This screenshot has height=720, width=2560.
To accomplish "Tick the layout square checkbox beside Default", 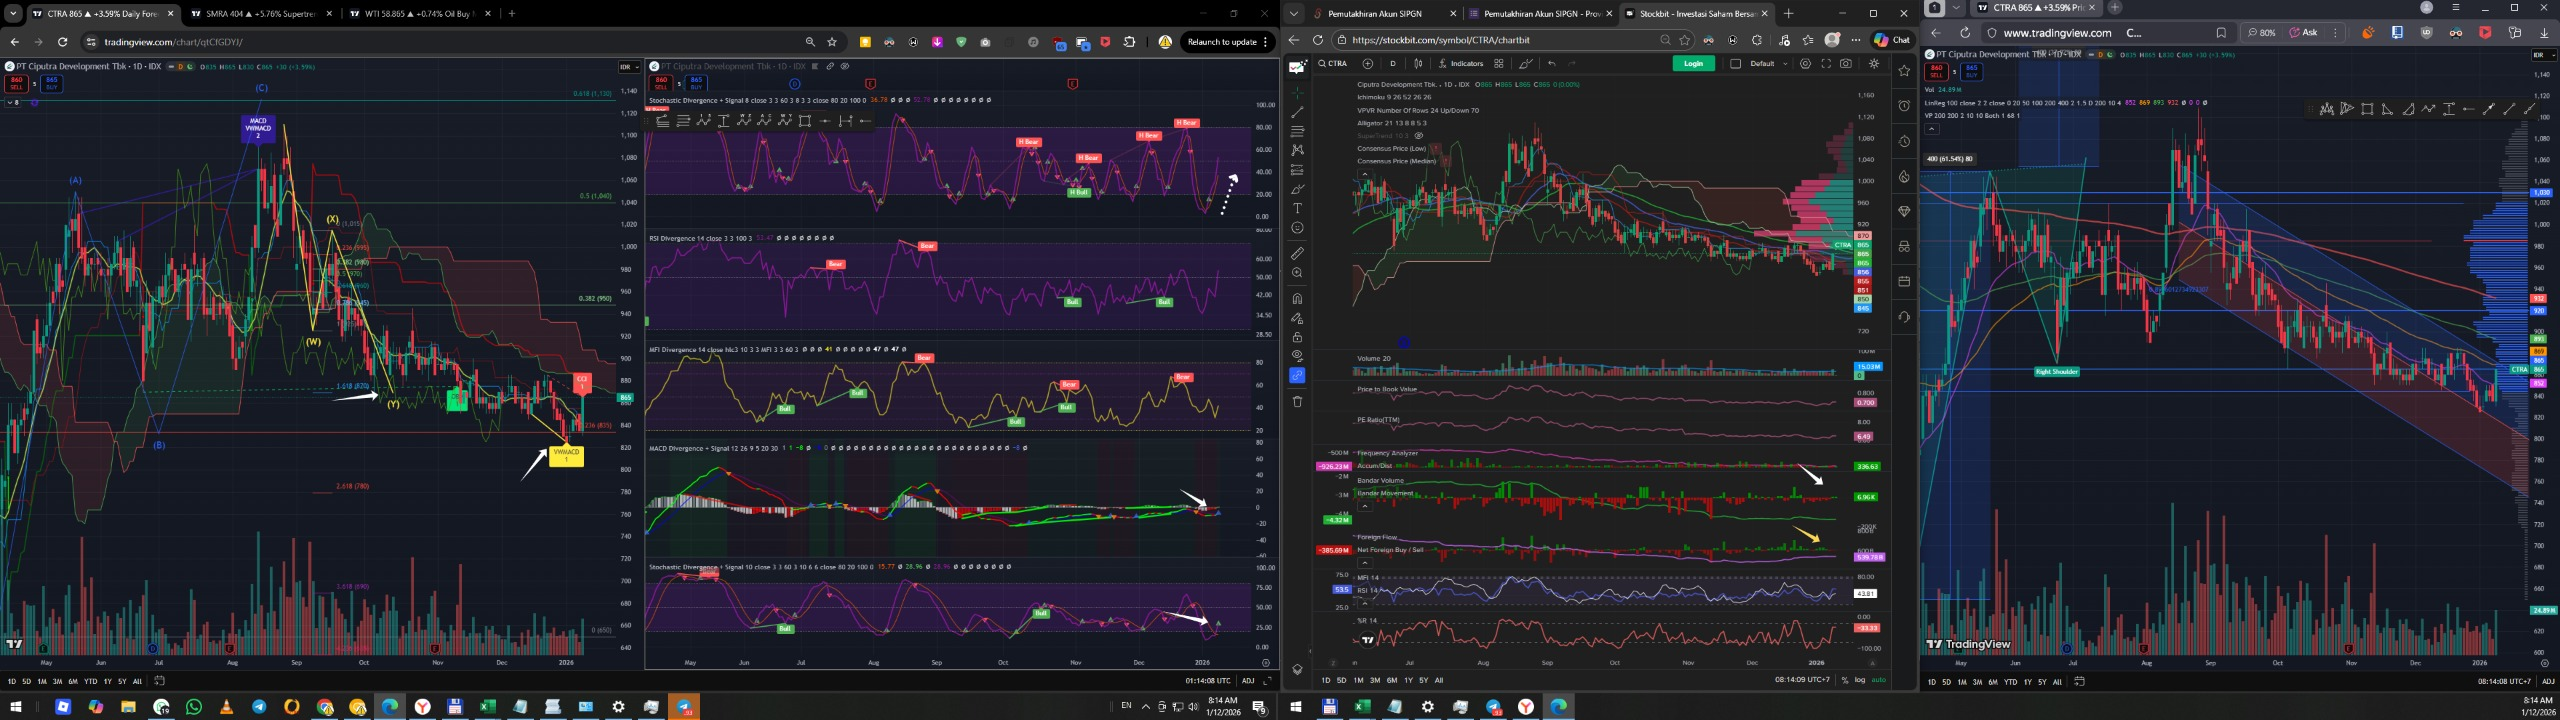I will [1735, 63].
